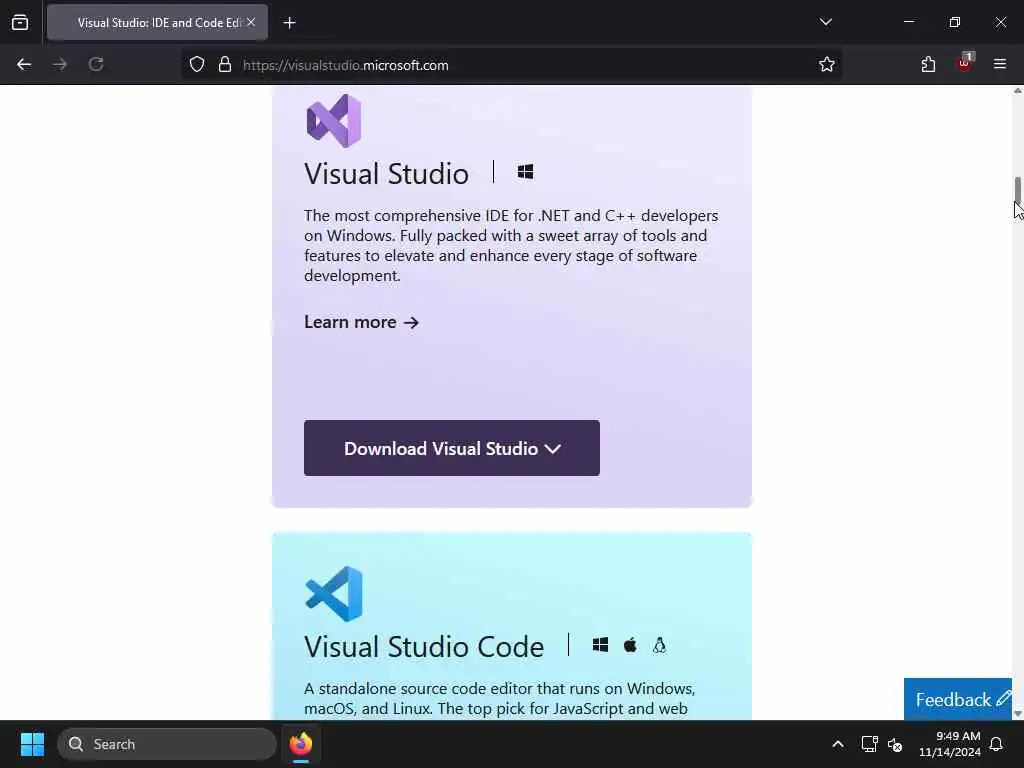1024x768 pixels.
Task: Click the Apple icon beside Visual Studio Code
Action: pos(630,645)
